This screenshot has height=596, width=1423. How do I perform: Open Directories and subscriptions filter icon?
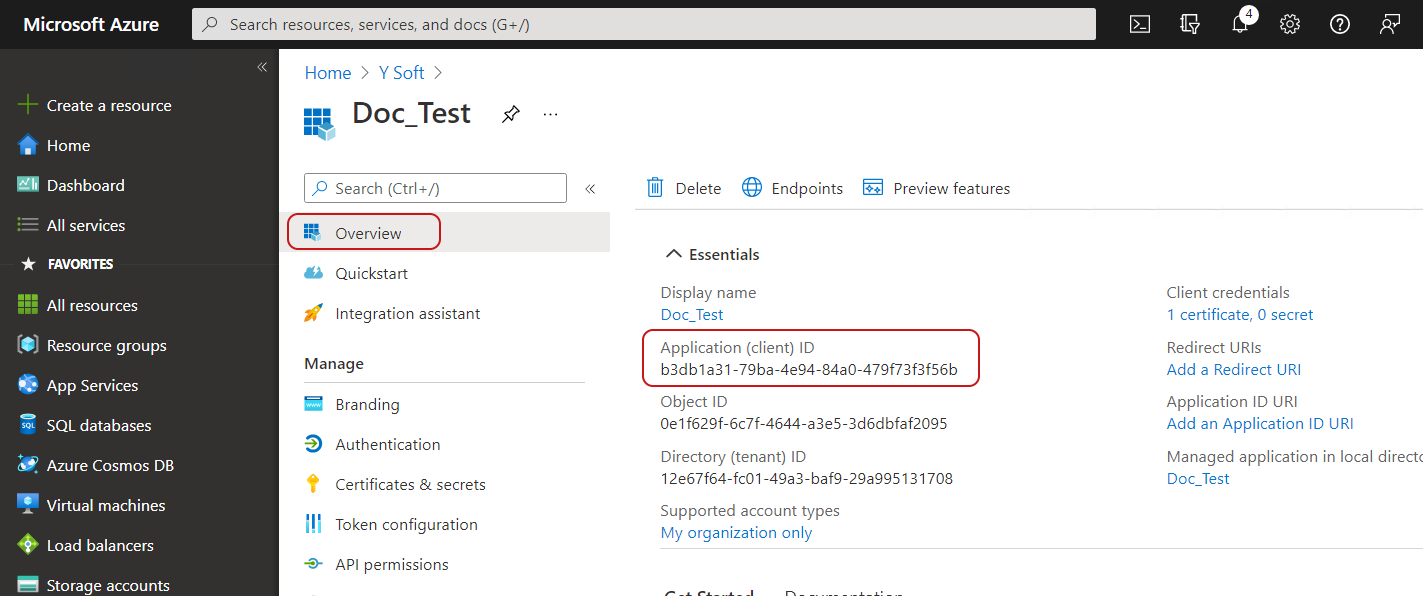(x=1190, y=25)
